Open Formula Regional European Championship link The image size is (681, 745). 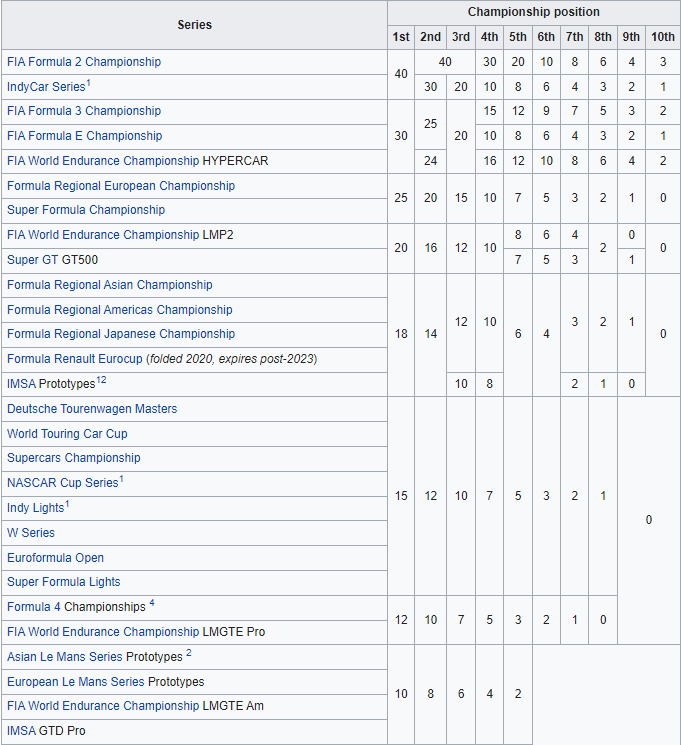[121, 186]
